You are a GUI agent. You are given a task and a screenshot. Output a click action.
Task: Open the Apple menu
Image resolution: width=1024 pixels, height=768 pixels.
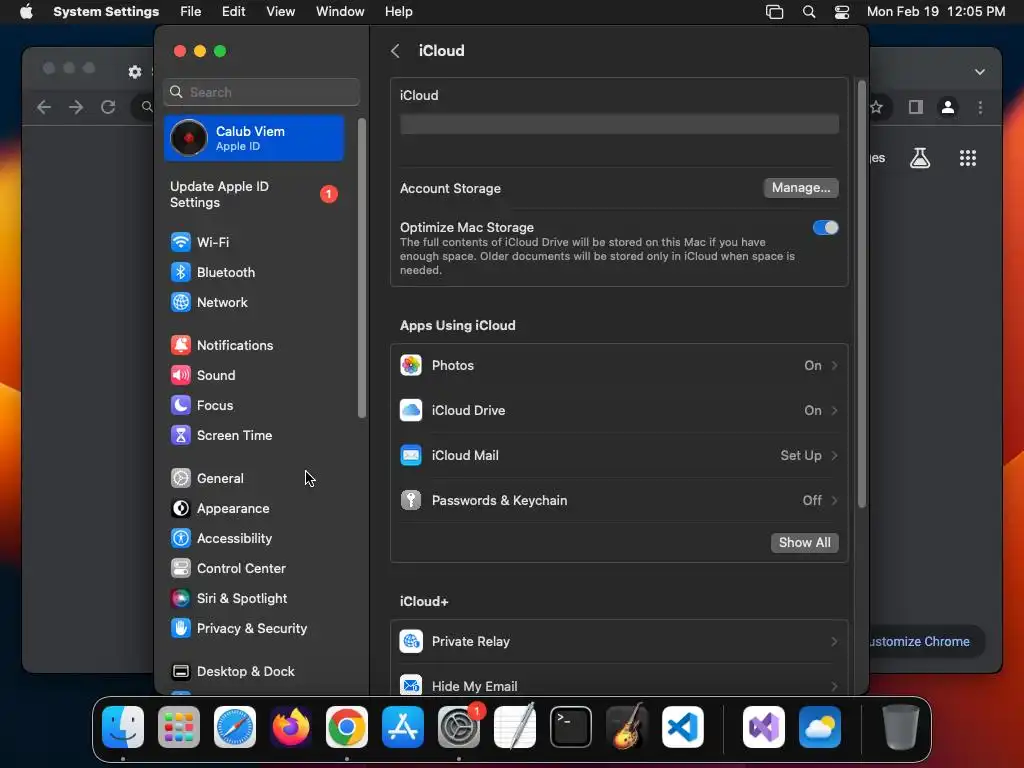(x=26, y=12)
